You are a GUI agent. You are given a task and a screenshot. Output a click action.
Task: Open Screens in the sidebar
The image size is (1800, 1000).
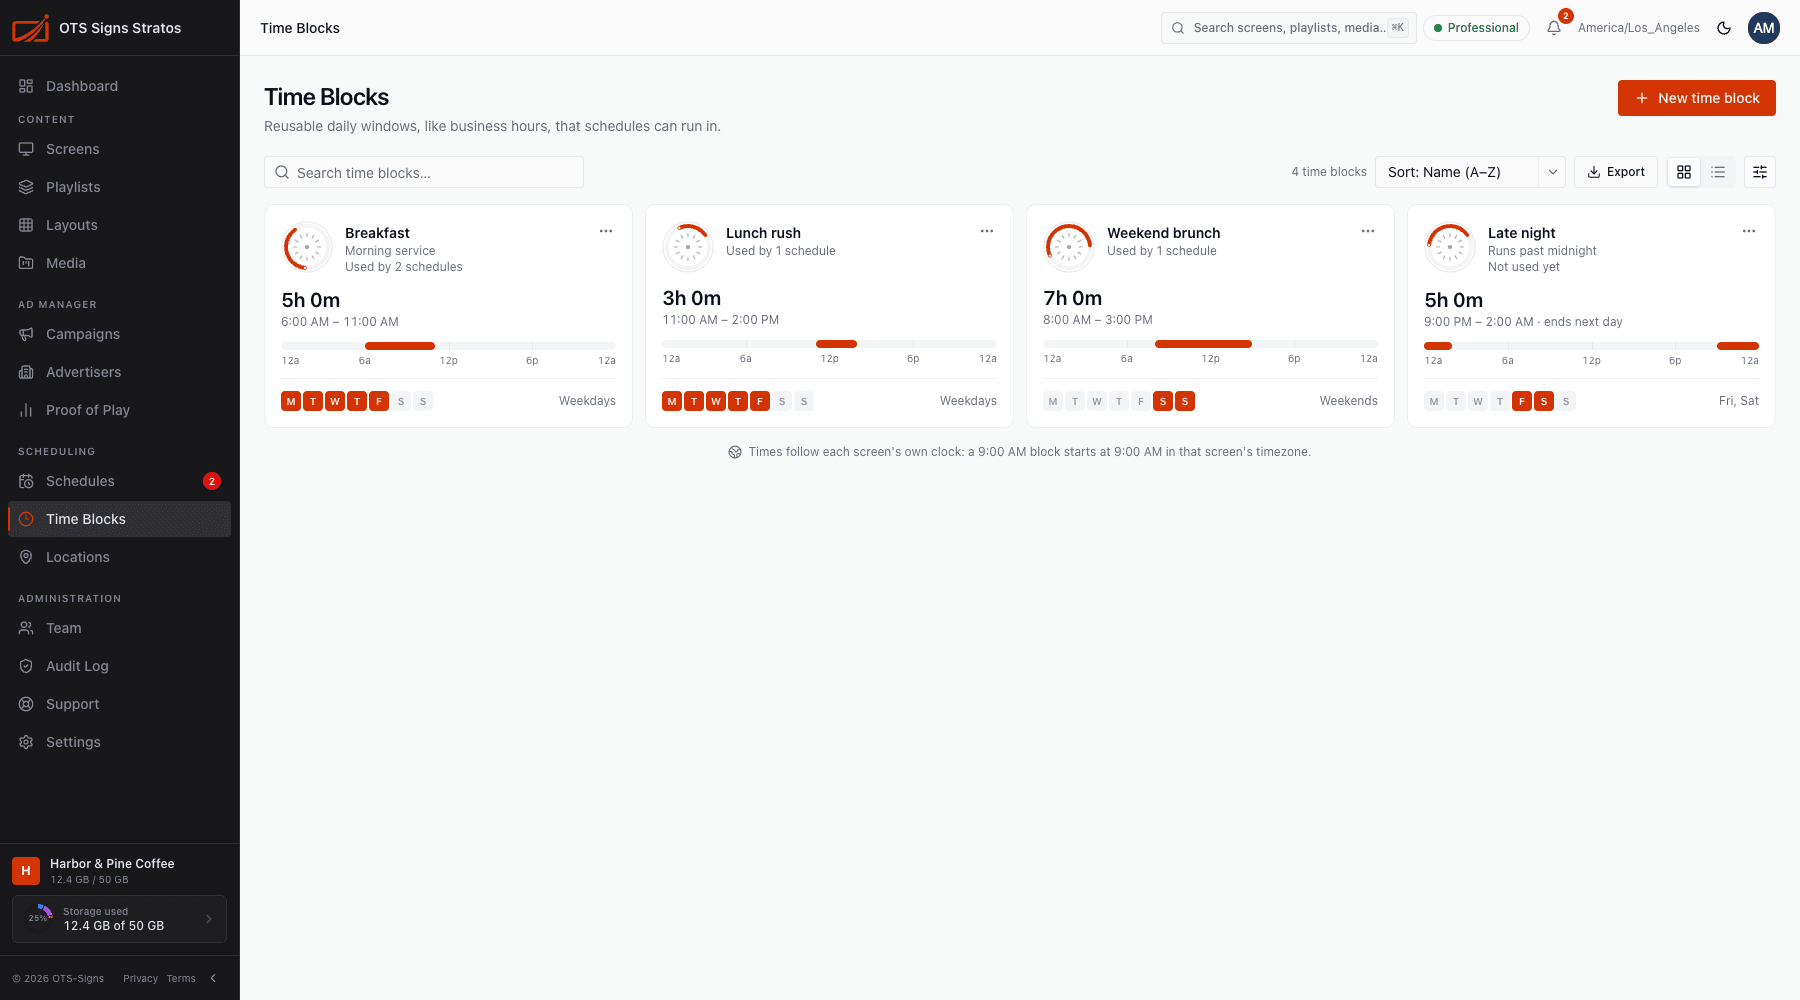click(119, 149)
